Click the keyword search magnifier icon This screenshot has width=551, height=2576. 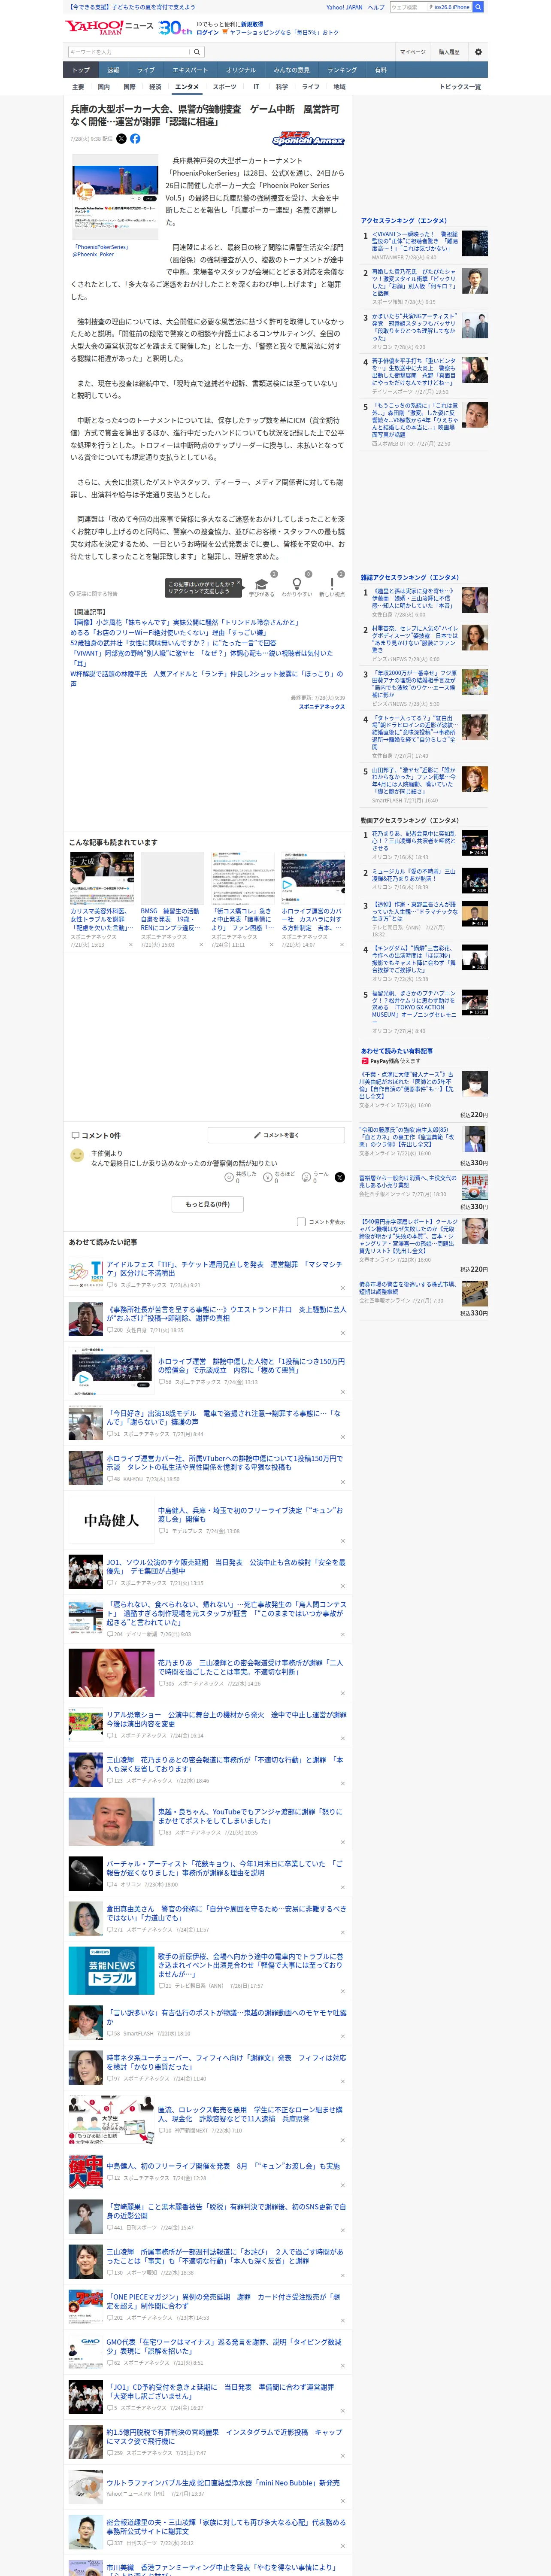[x=197, y=52]
